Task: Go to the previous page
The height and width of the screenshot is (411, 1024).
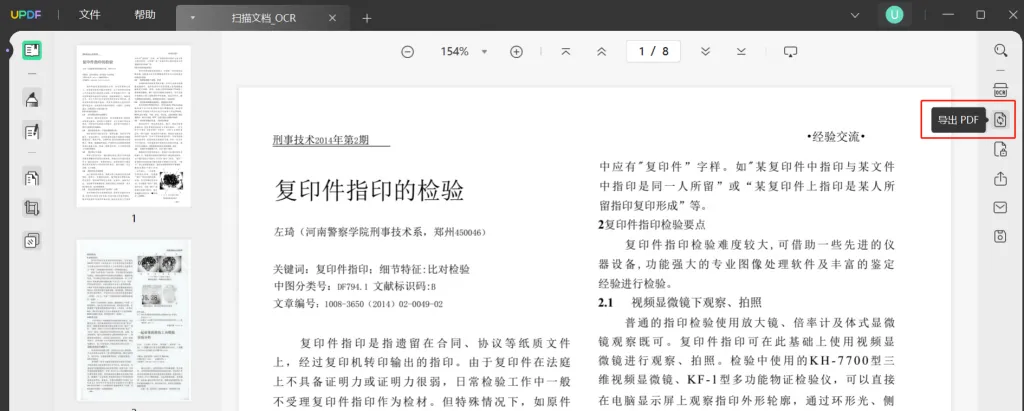Action: (x=601, y=52)
